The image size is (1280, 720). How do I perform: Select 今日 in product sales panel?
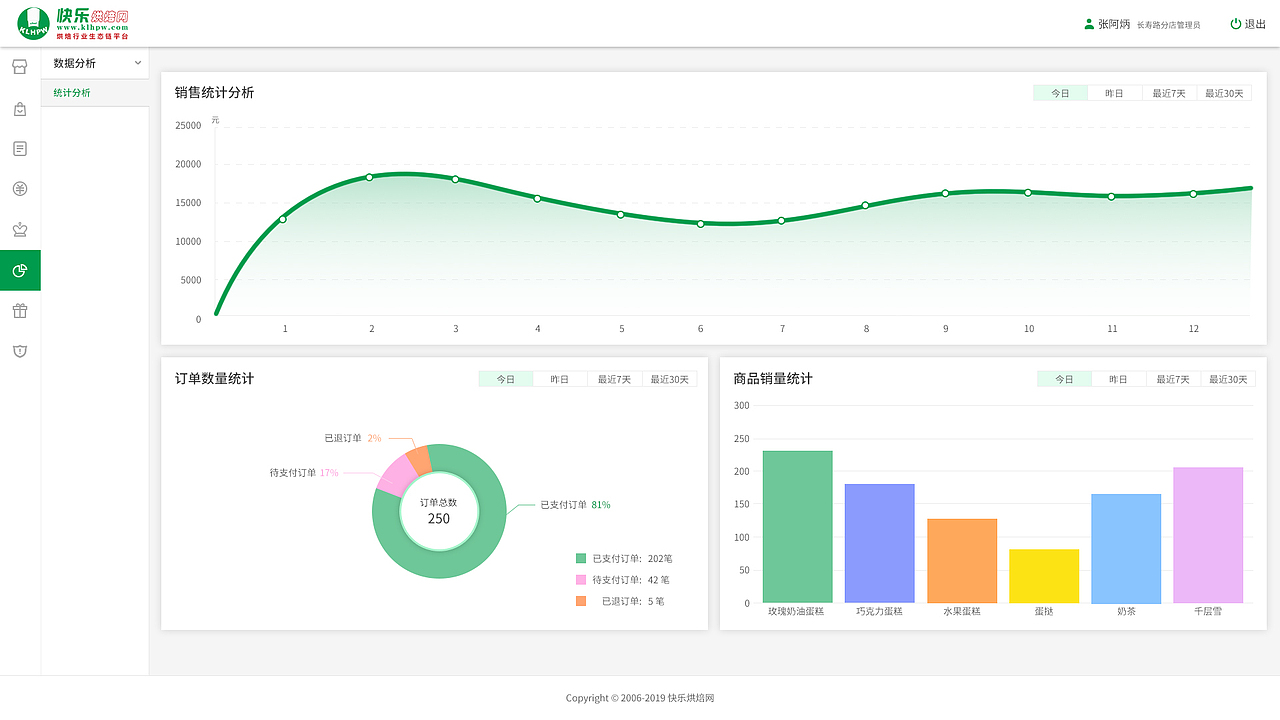(1064, 379)
